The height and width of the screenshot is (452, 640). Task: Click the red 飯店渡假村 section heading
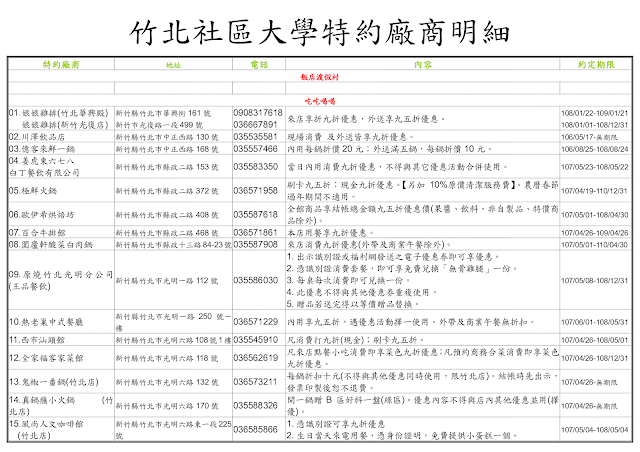[320, 77]
